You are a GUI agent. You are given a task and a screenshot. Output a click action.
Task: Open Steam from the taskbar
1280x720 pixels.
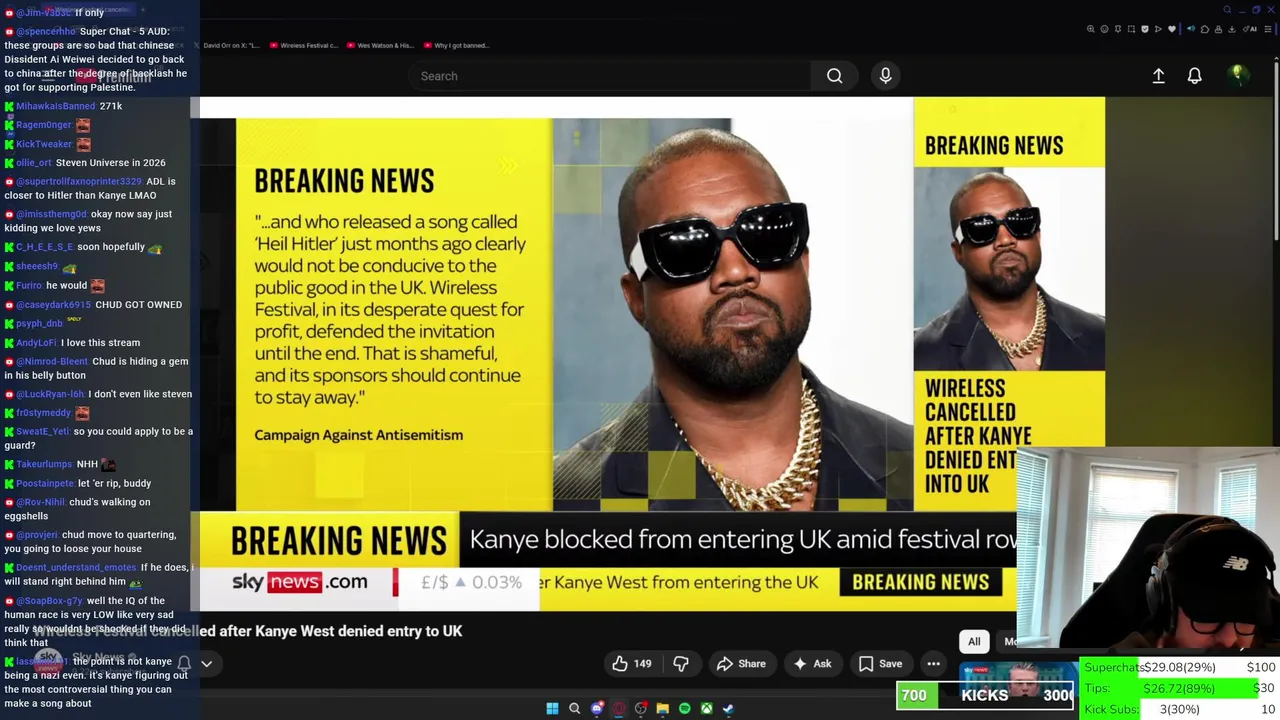[728, 708]
